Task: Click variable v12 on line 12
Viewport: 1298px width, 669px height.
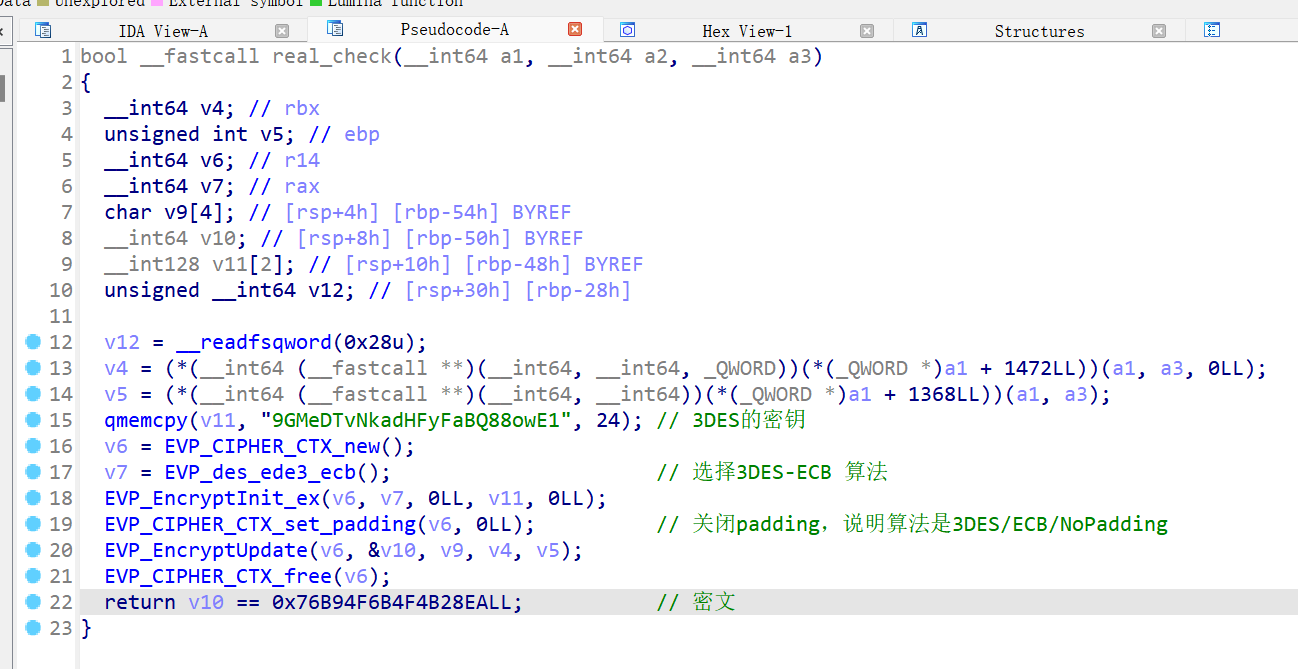Action: [121, 342]
